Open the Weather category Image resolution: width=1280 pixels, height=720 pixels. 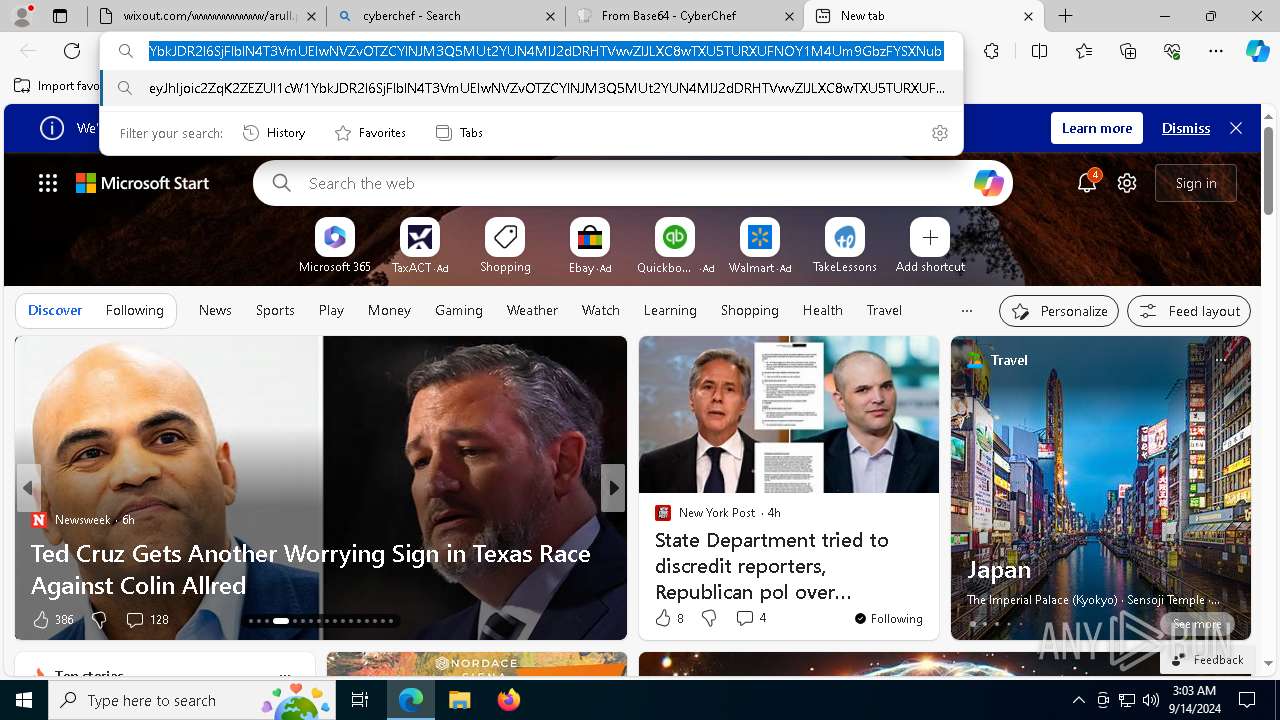click(x=532, y=311)
